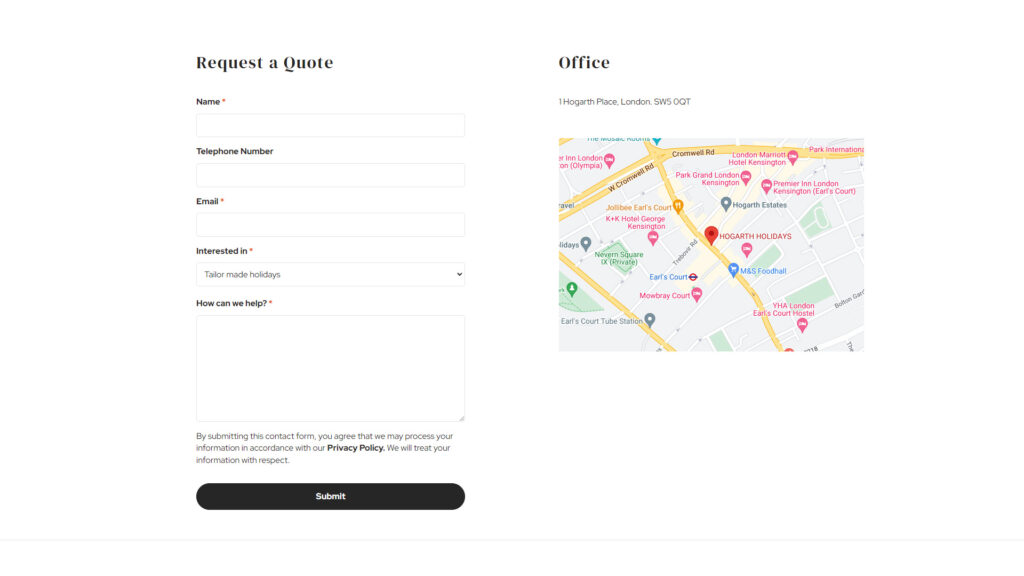Click the red Hogarth Holidays map pin
The height and width of the screenshot is (576, 1024).
[x=711, y=235]
